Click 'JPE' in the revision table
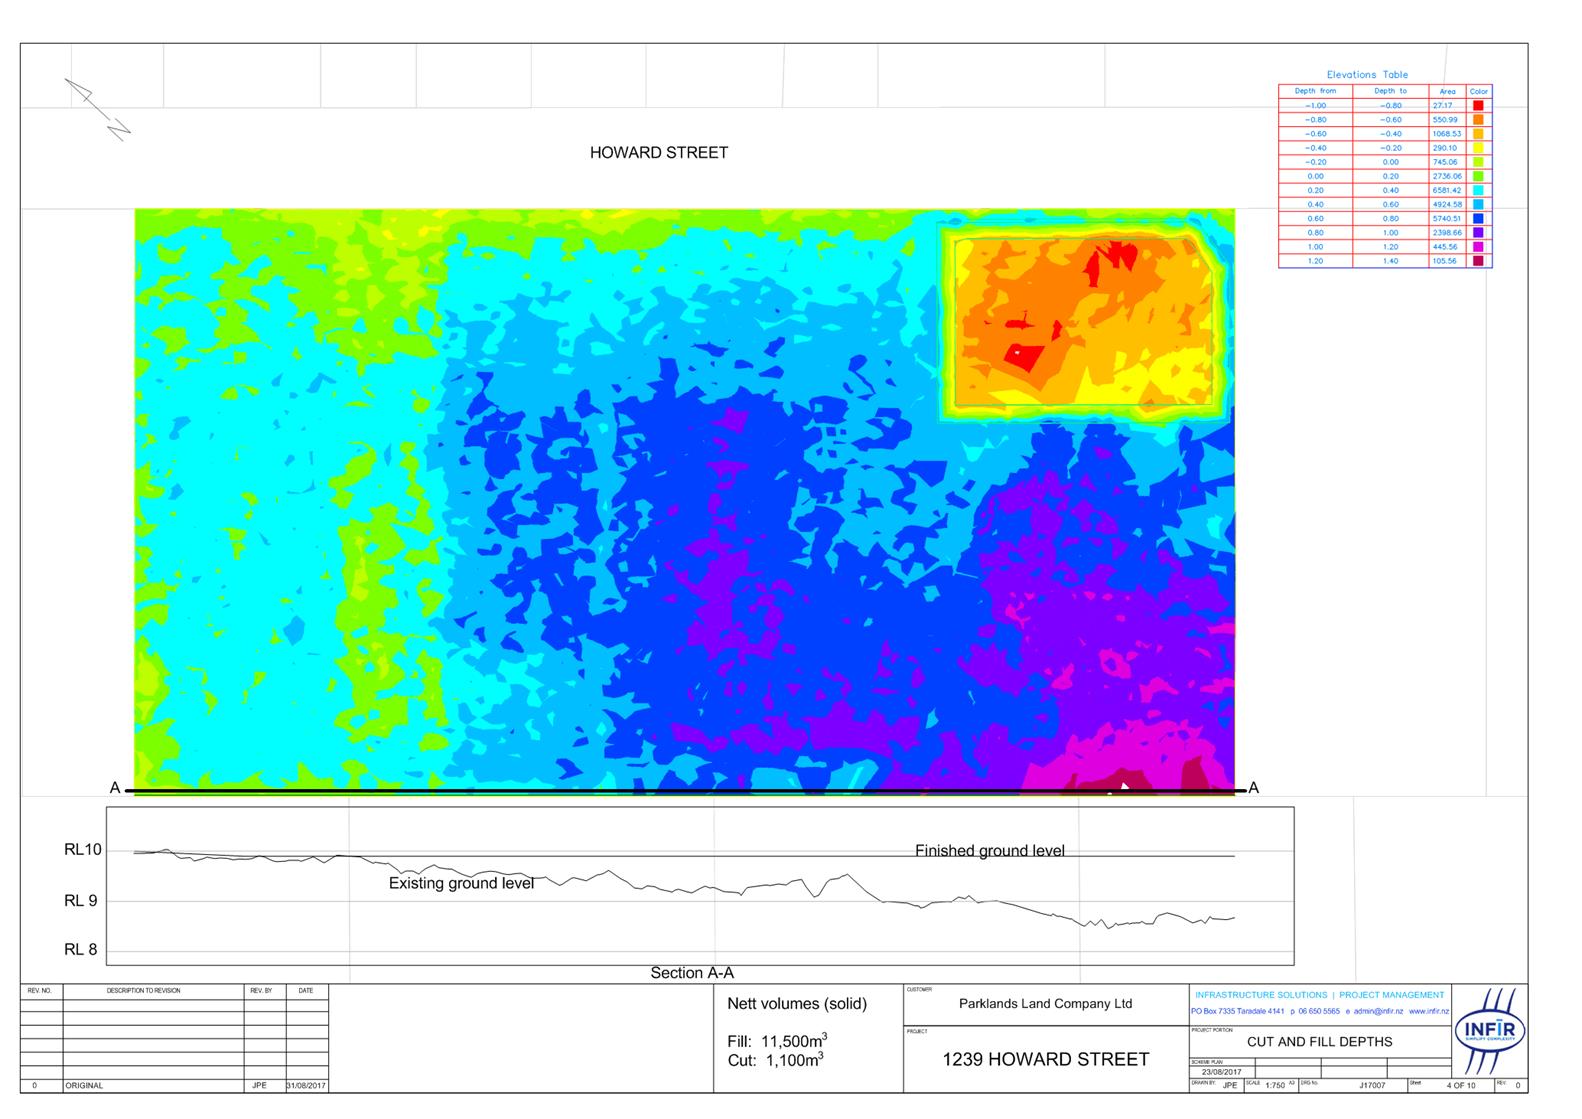The width and height of the screenshot is (1582, 1119). pos(261,1085)
